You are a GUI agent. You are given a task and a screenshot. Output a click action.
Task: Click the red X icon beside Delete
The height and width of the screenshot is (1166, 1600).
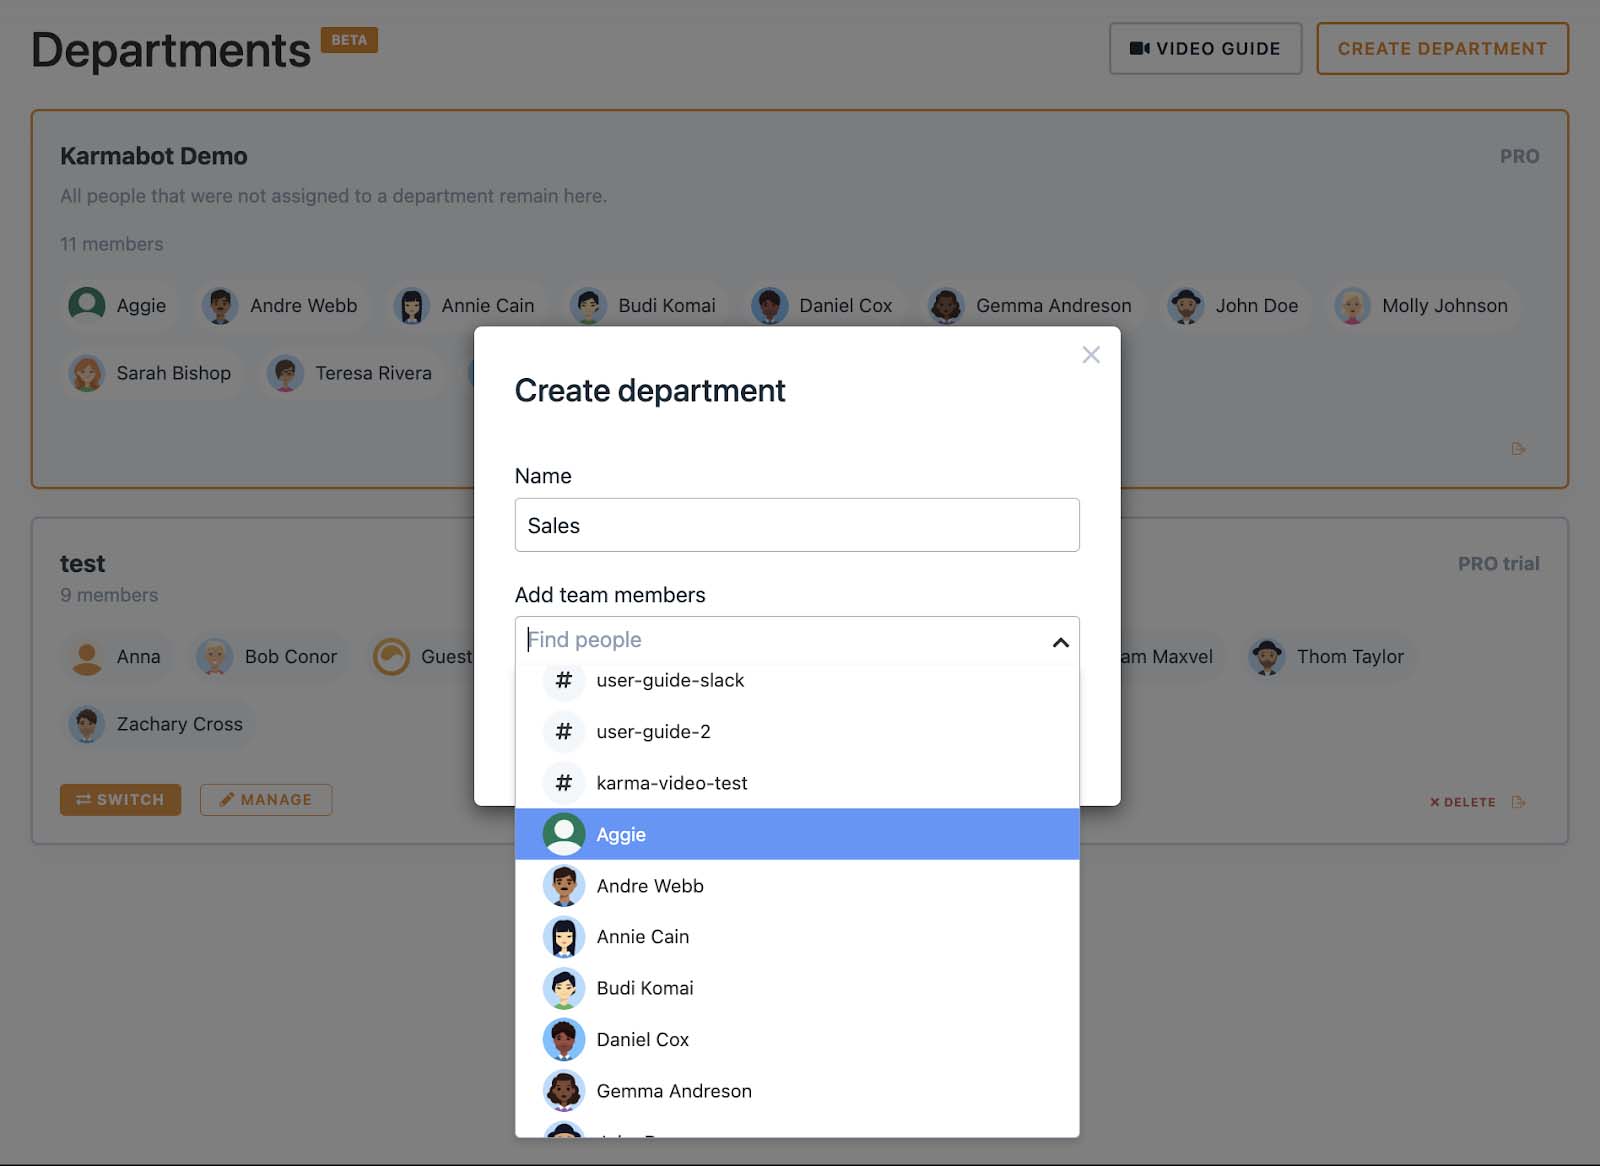point(1434,801)
